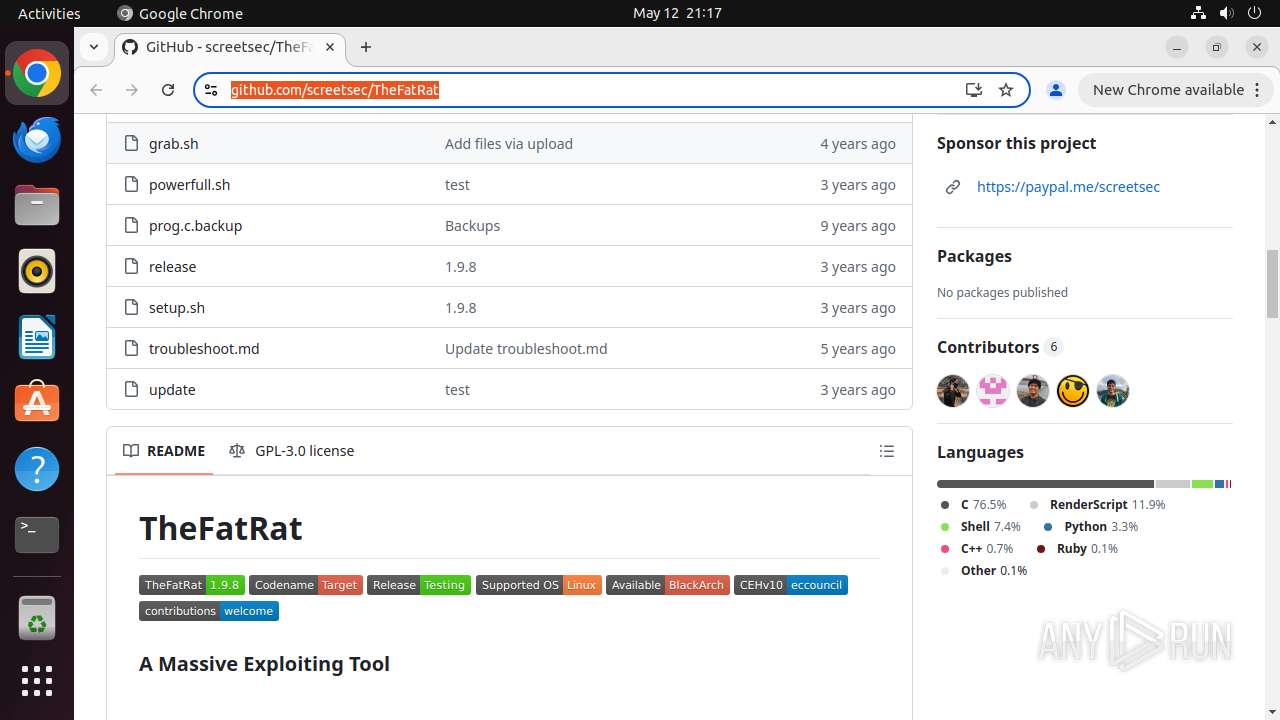Open the setup.sh file
The image size is (1280, 720).
[x=177, y=308]
